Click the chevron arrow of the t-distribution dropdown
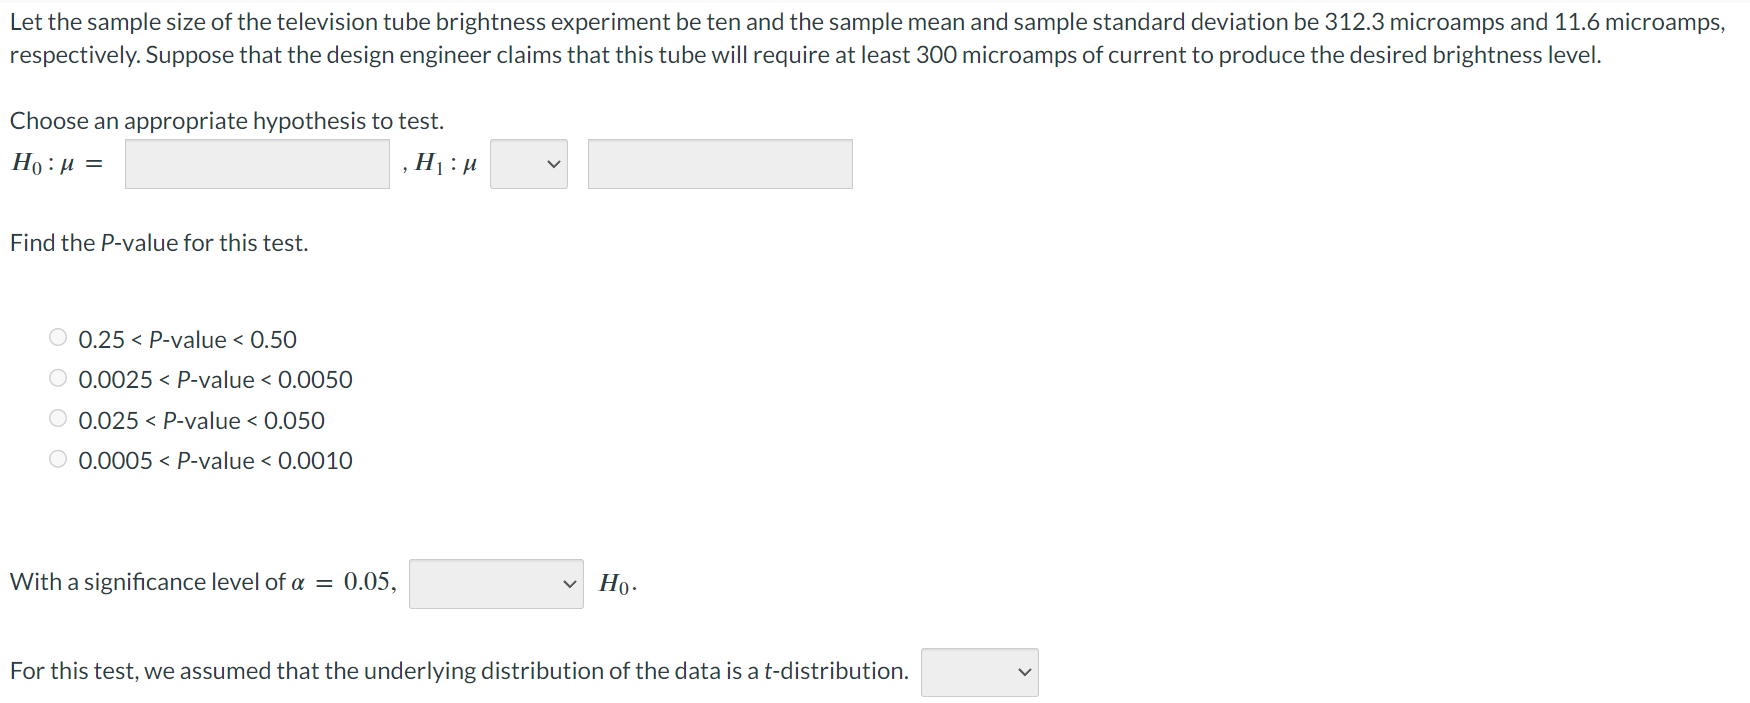1750x703 pixels. coord(1024,673)
